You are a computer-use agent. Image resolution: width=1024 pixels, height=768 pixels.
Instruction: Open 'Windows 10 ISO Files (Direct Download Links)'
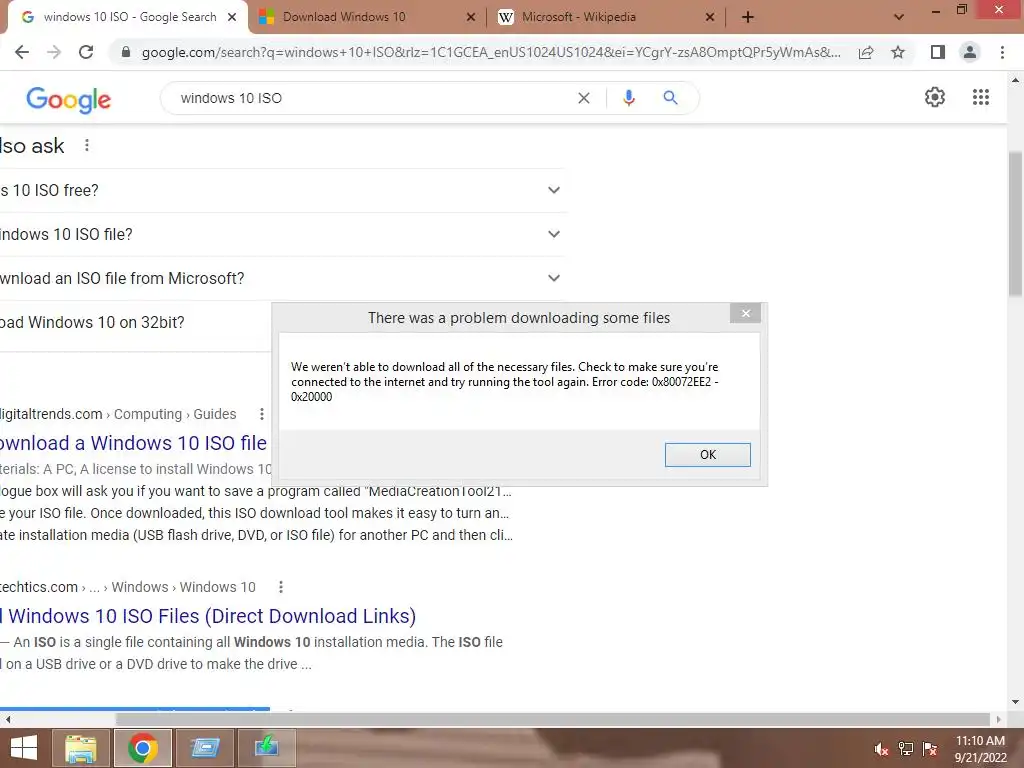(x=208, y=616)
